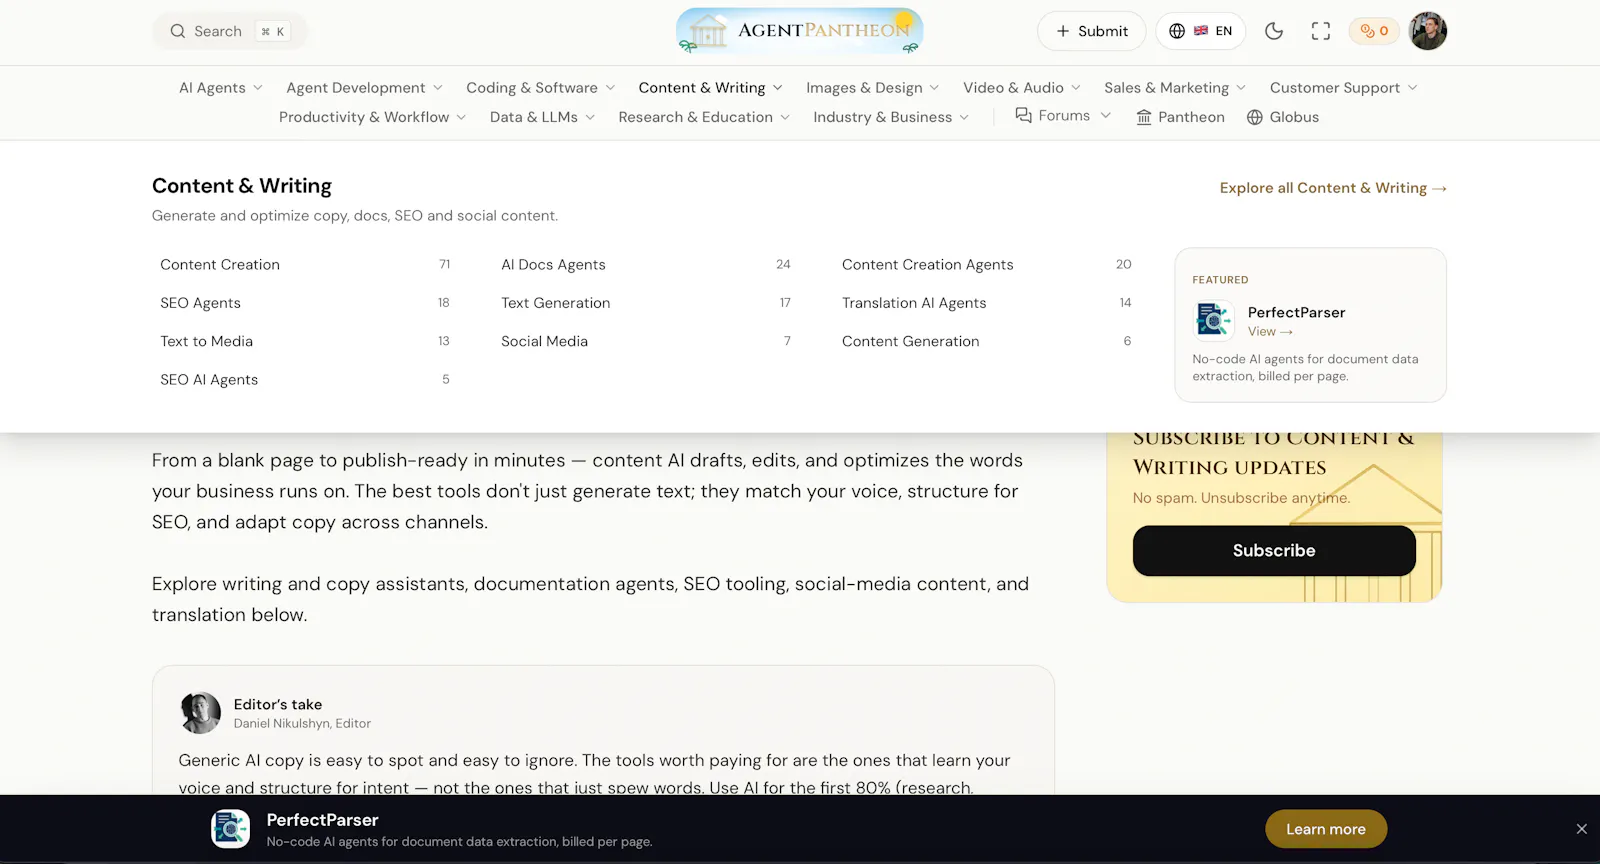Select the AI Docs Agents category
This screenshot has width=1600, height=864.
[x=646, y=265]
